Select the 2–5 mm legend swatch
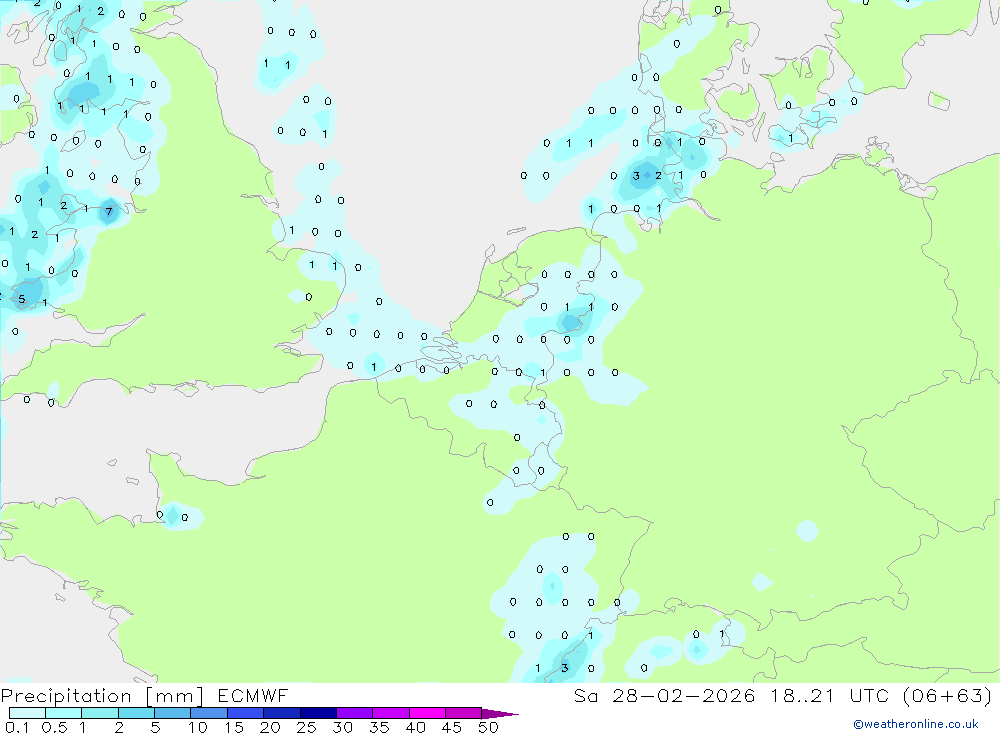 pos(136,713)
